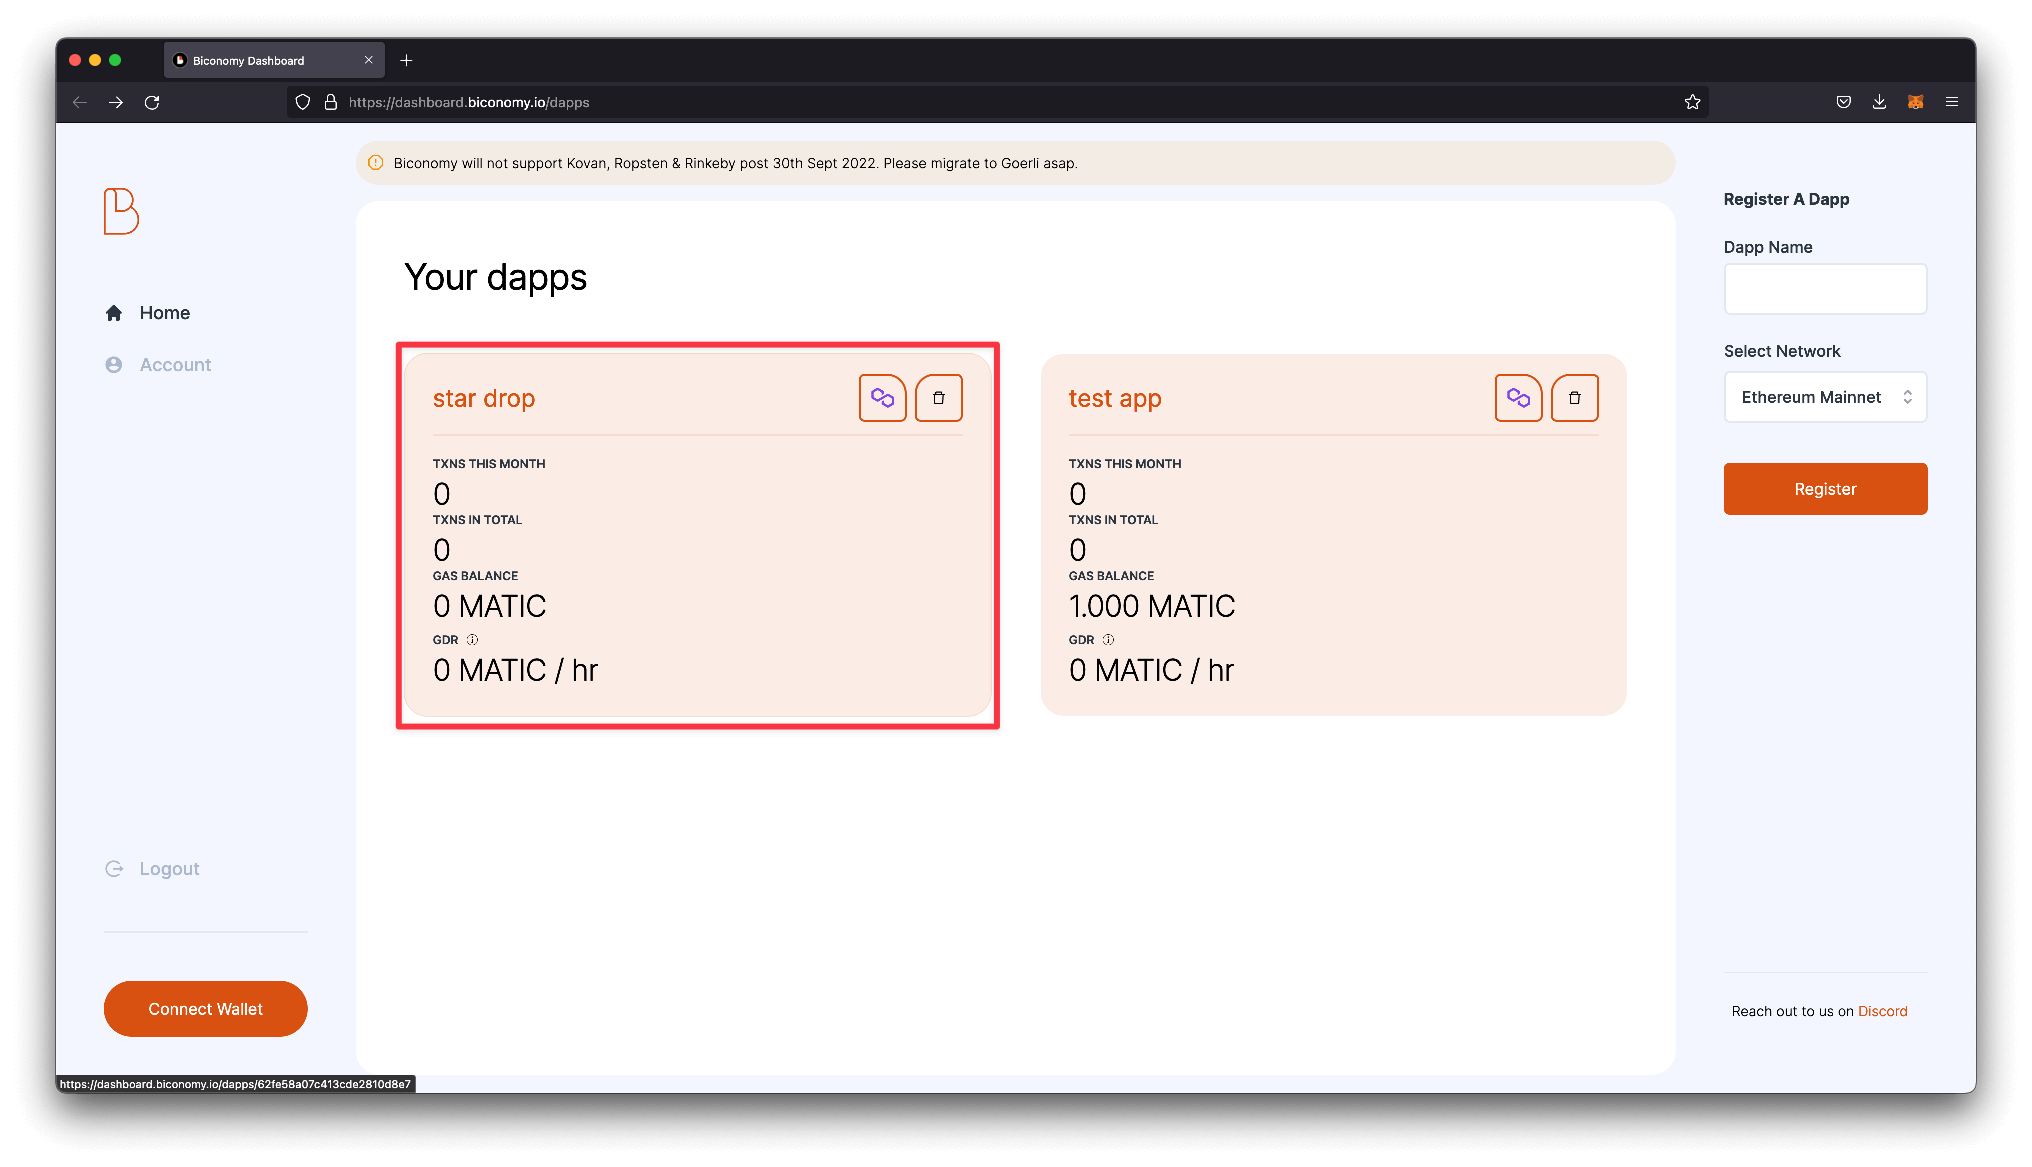The height and width of the screenshot is (1167, 2032).
Task: Open the Select Network dropdown
Action: click(x=1824, y=397)
